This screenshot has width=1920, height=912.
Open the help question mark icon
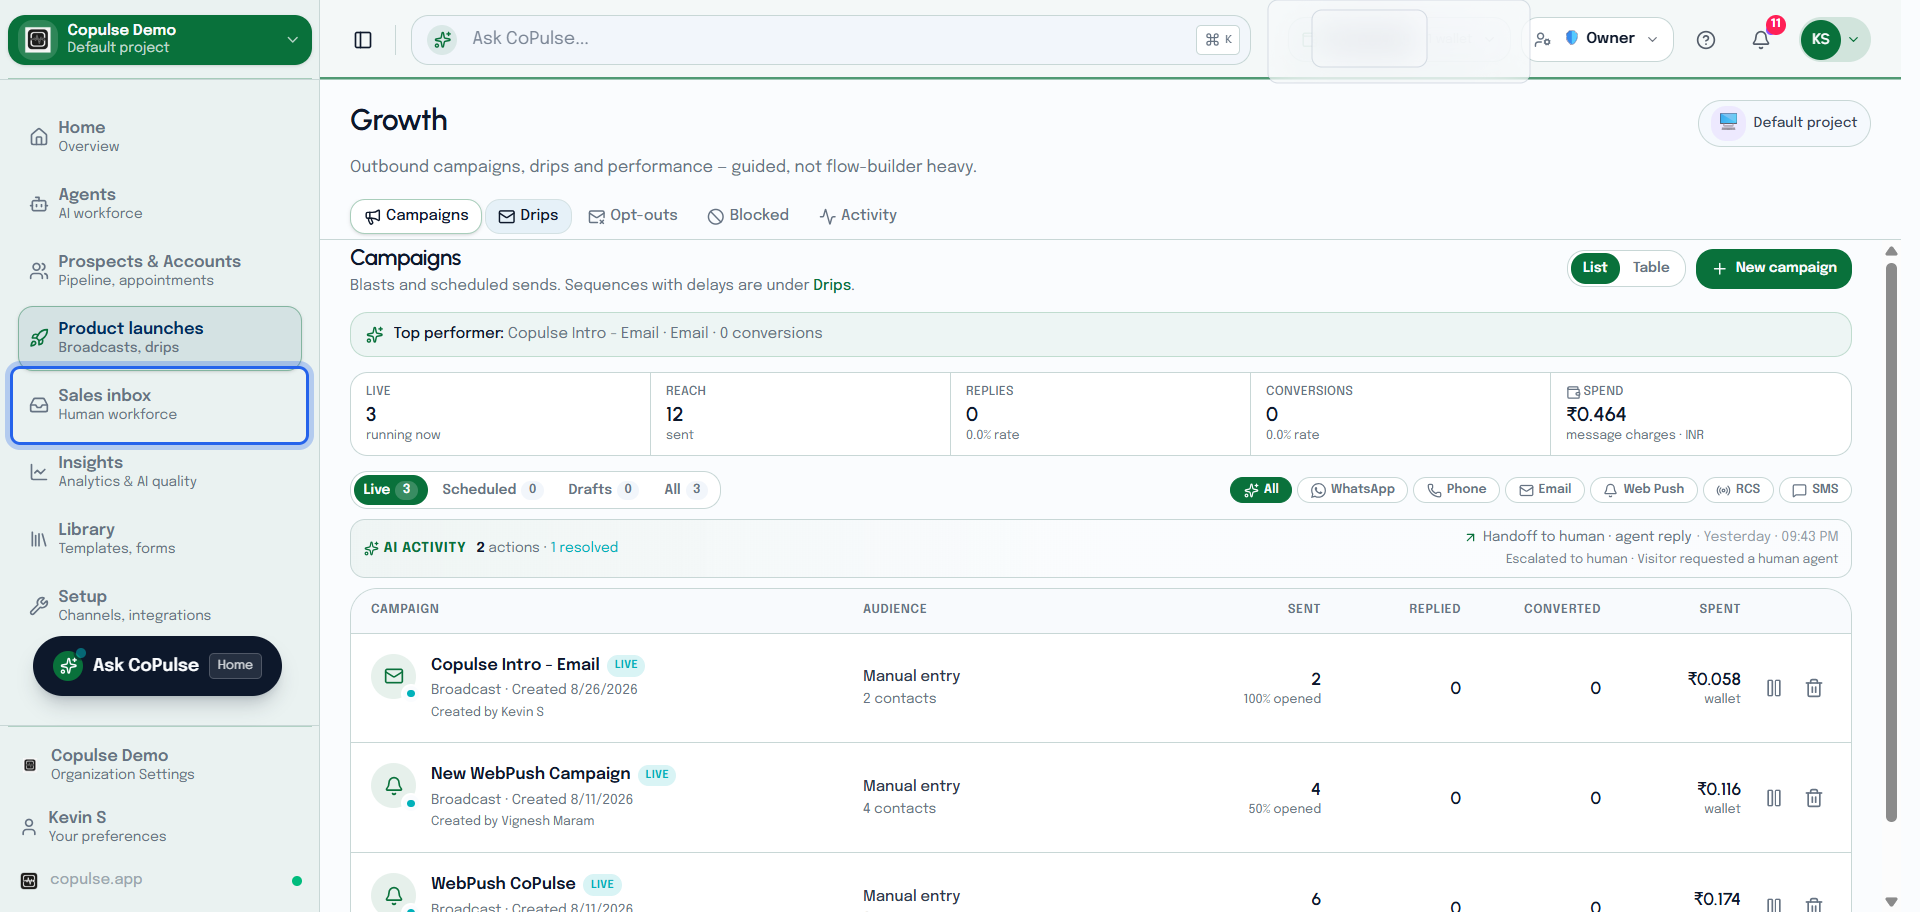1706,40
